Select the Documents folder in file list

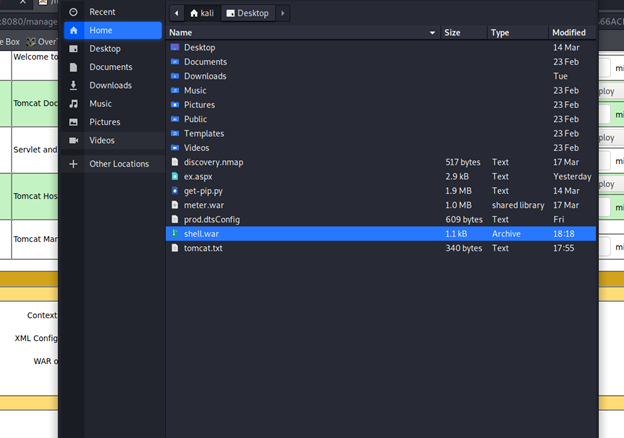[x=381, y=62]
